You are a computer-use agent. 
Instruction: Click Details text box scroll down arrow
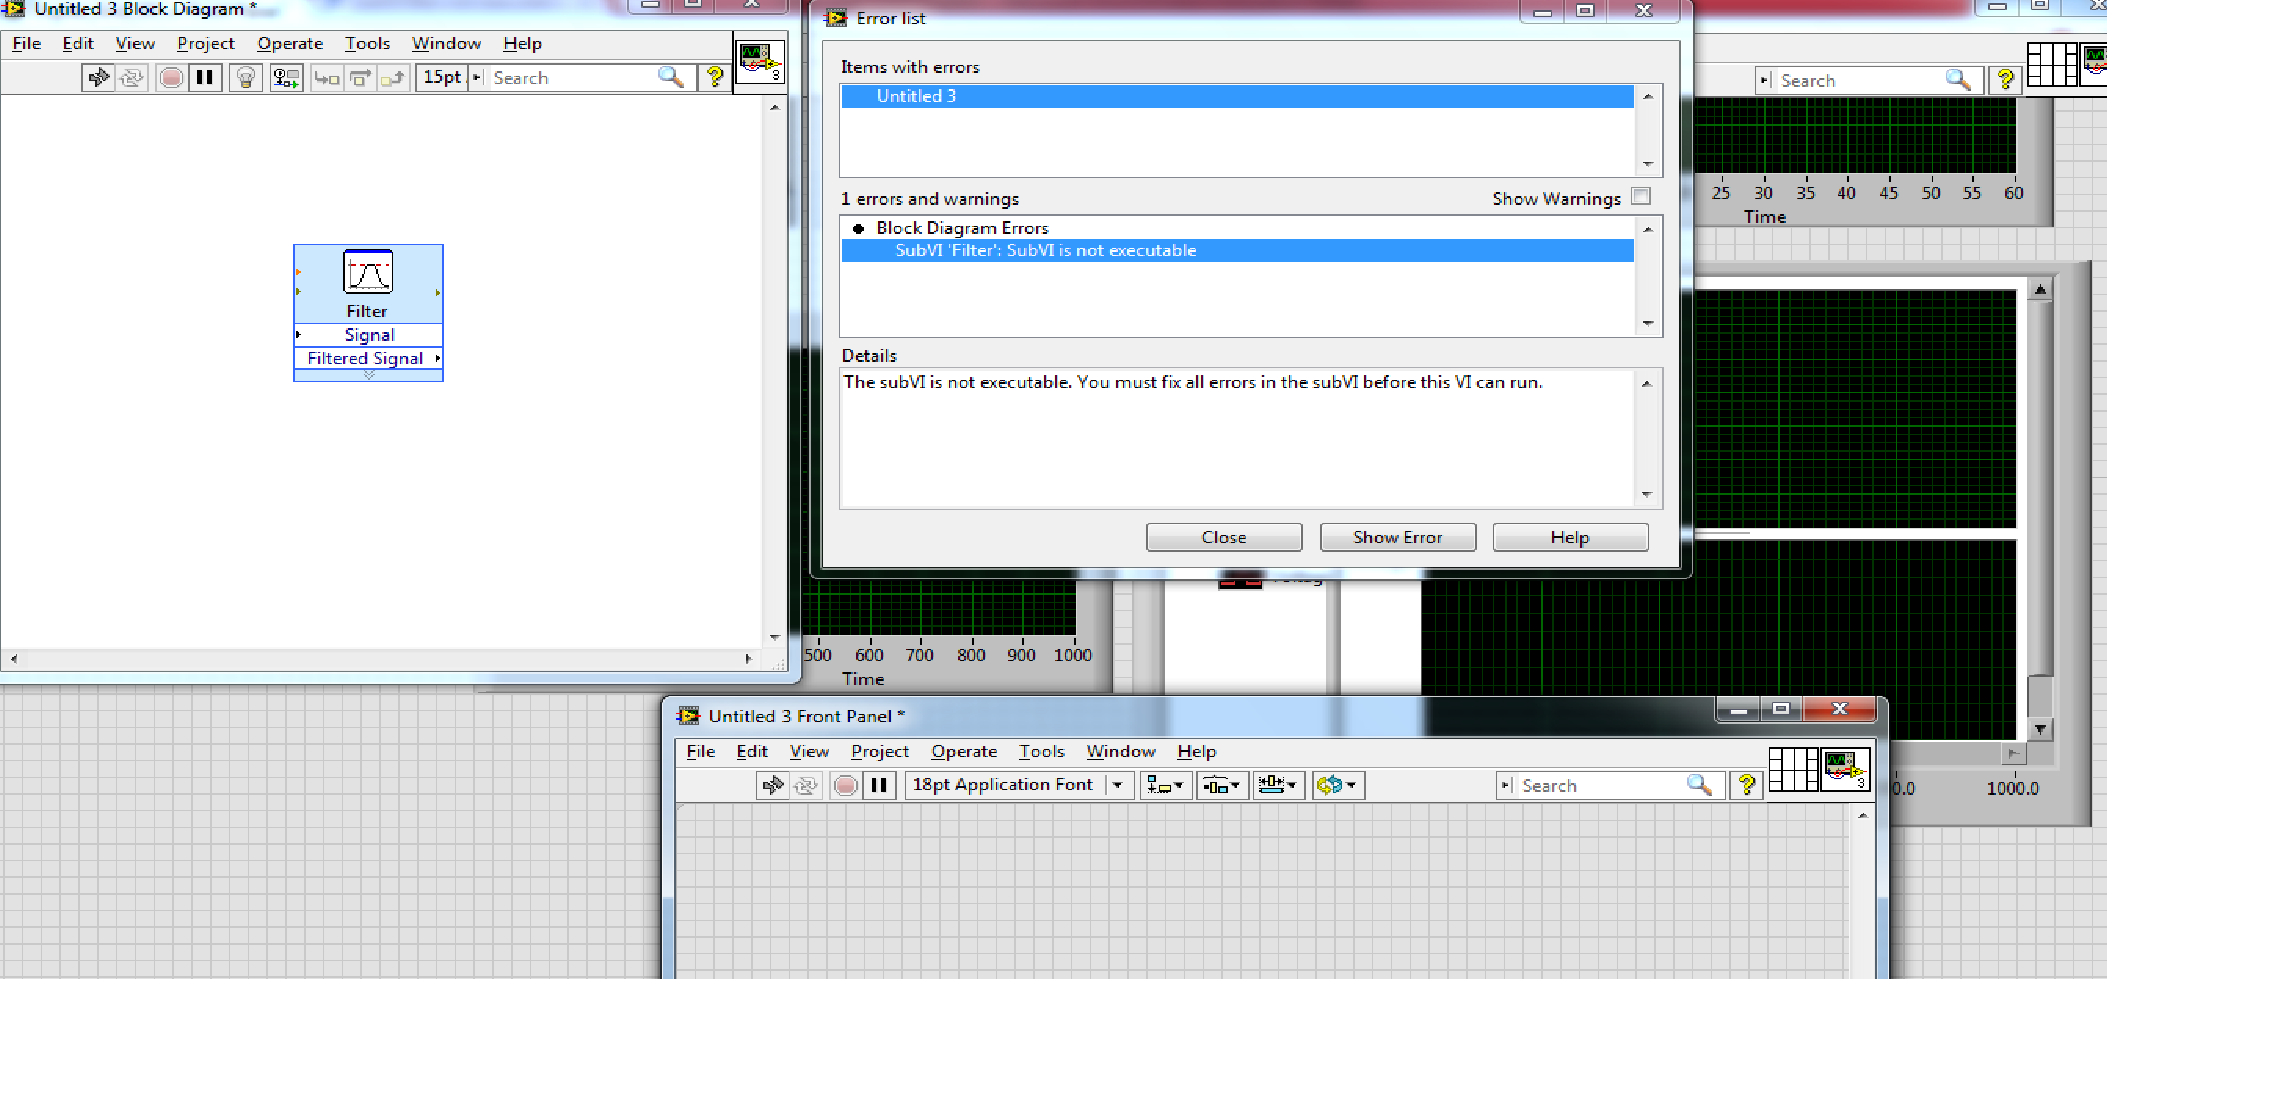tap(1647, 495)
